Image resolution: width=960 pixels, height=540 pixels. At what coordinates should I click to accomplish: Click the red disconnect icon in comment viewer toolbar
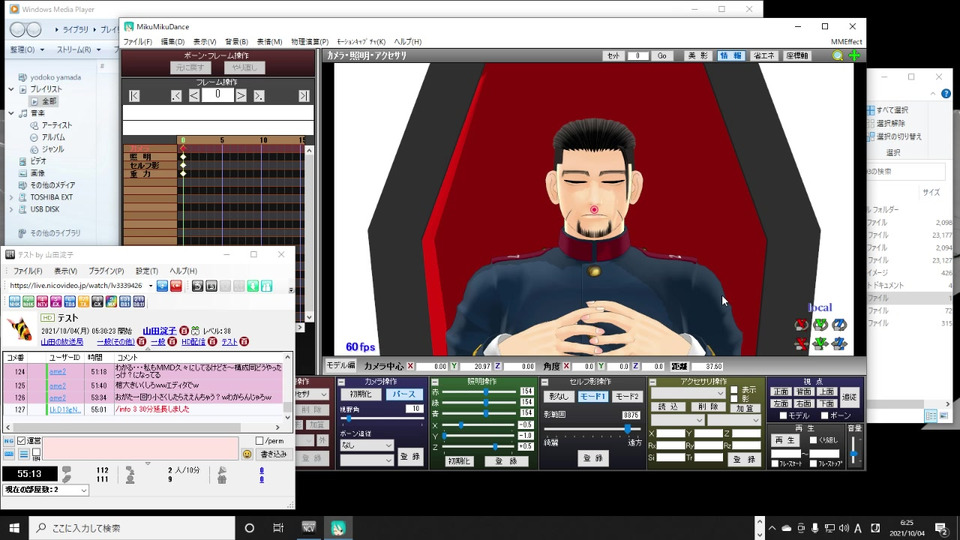click(176, 286)
